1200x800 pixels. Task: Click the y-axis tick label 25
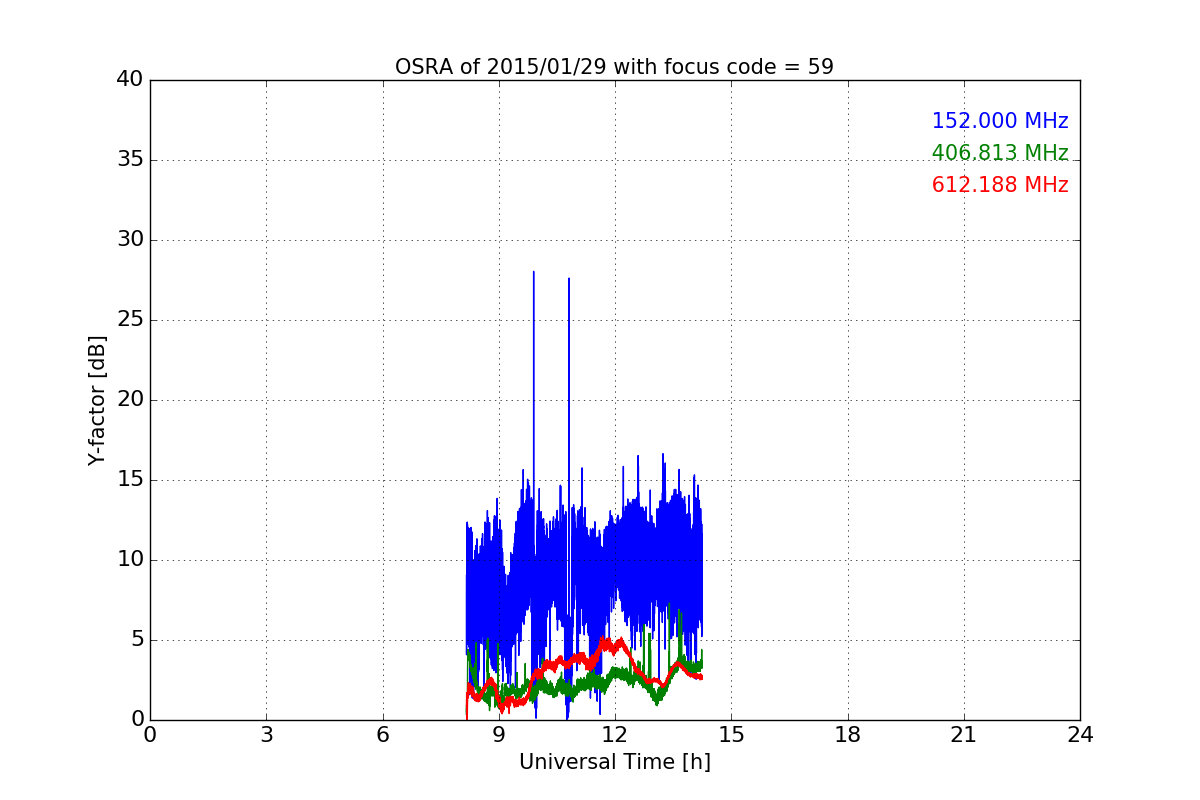tap(129, 320)
